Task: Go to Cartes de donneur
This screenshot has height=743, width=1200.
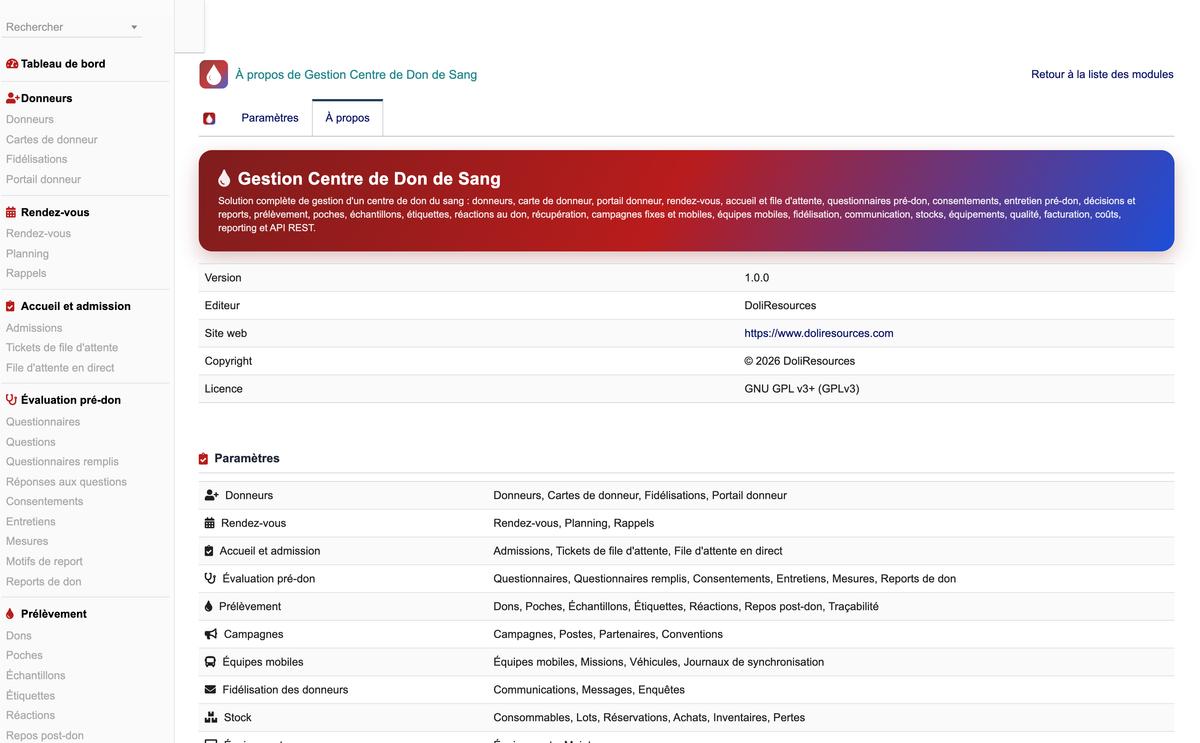Action: click(52, 140)
